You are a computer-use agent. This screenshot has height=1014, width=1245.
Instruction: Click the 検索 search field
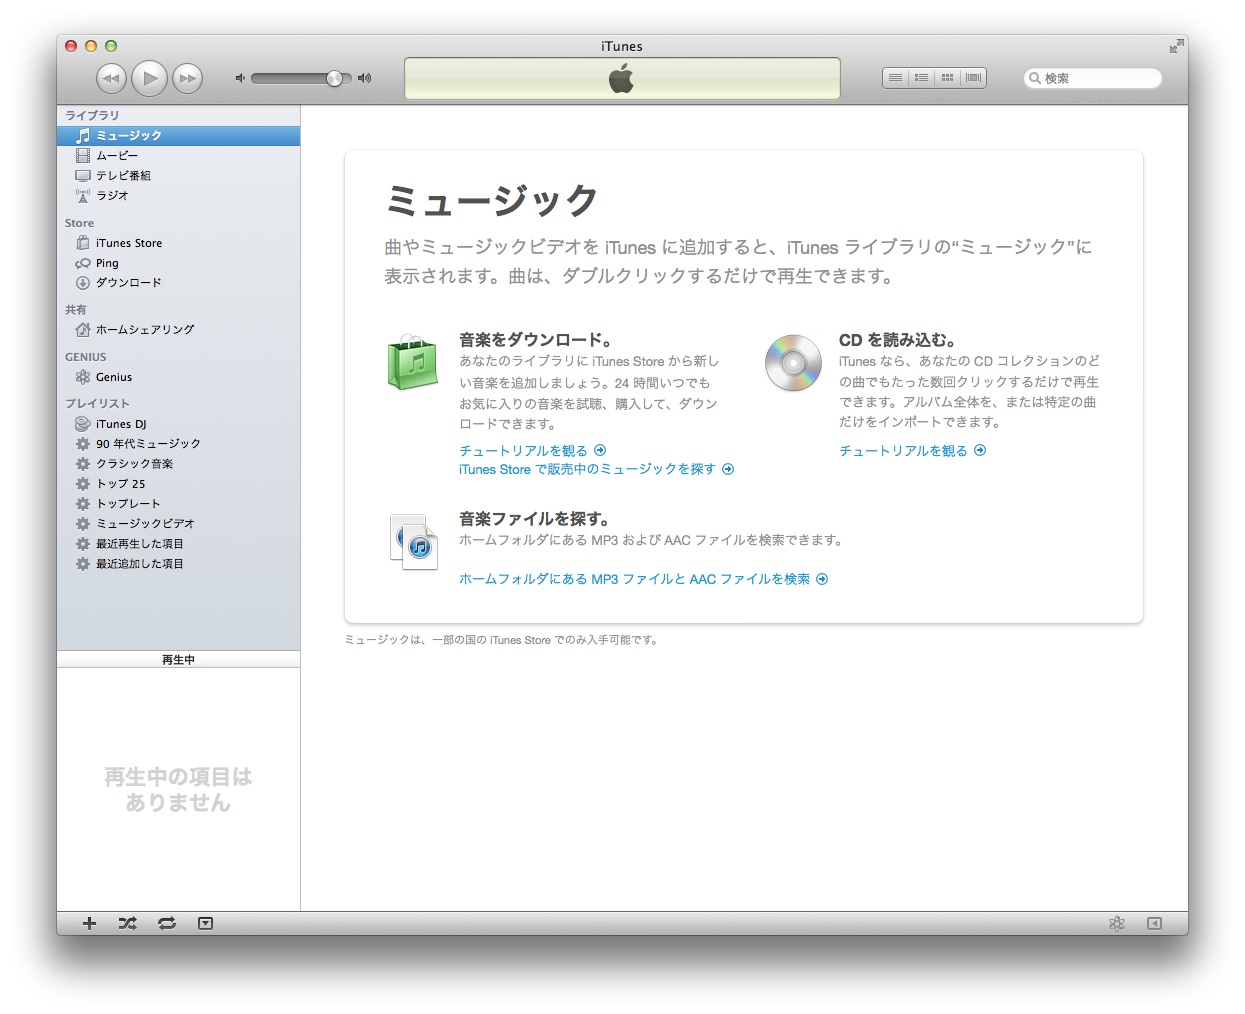point(1093,78)
